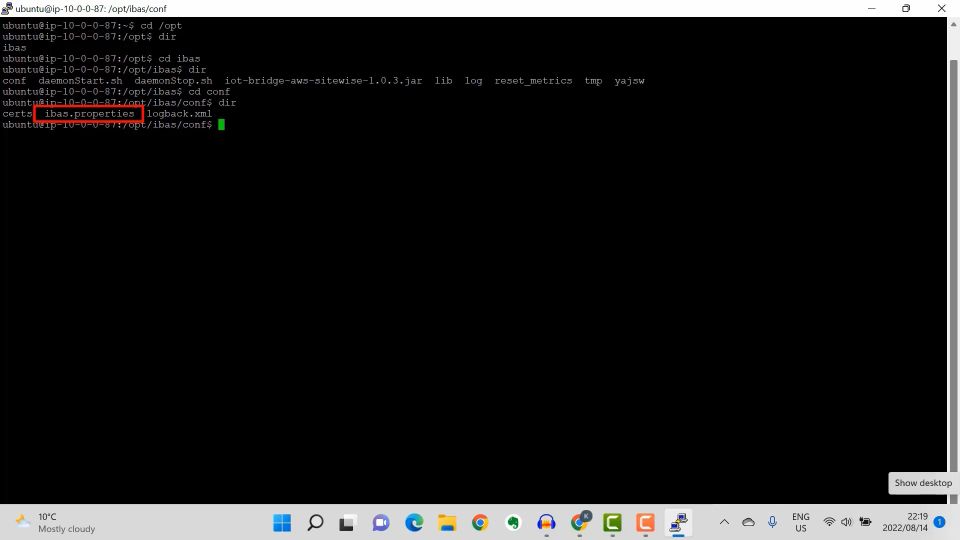The width and height of the screenshot is (960, 540).
Task: Click daemonStop.sh in the listing
Action: [x=173, y=80]
